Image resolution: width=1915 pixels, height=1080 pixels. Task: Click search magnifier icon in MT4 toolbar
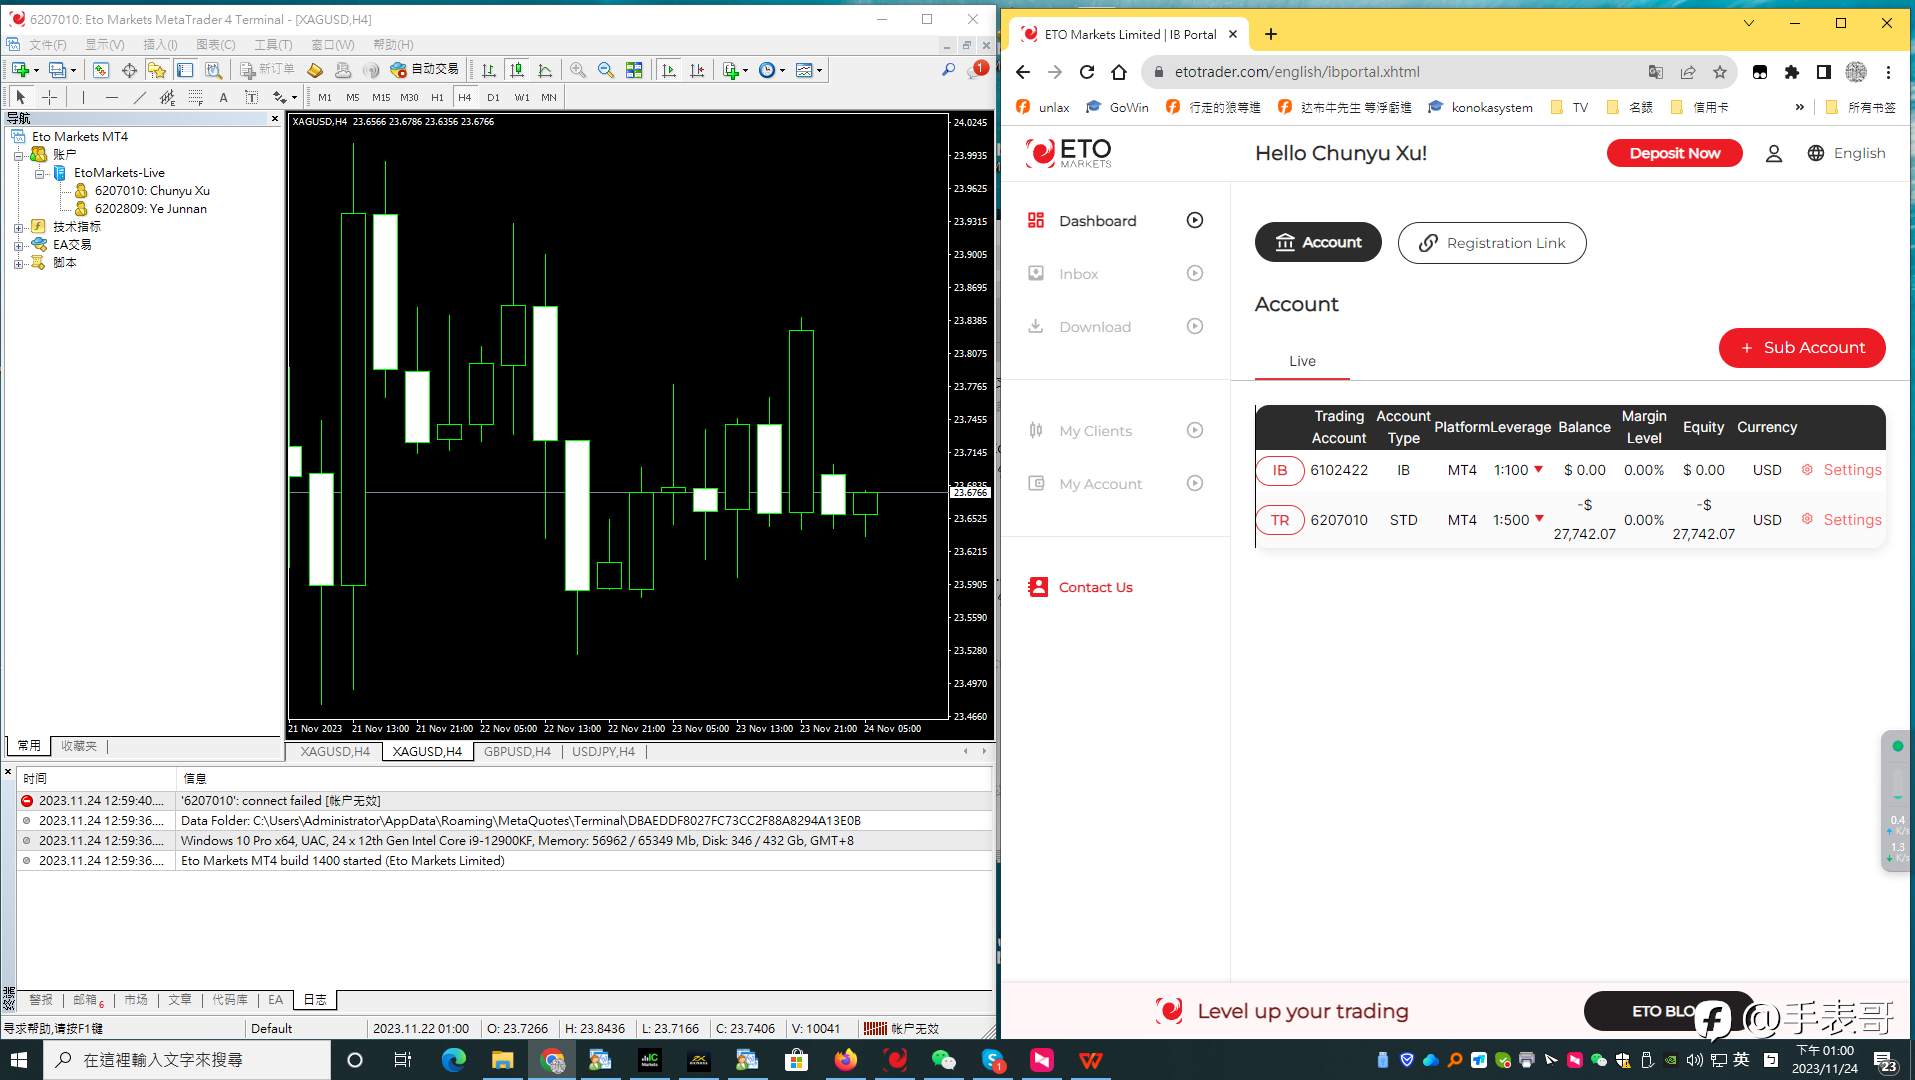pyautogui.click(x=948, y=70)
